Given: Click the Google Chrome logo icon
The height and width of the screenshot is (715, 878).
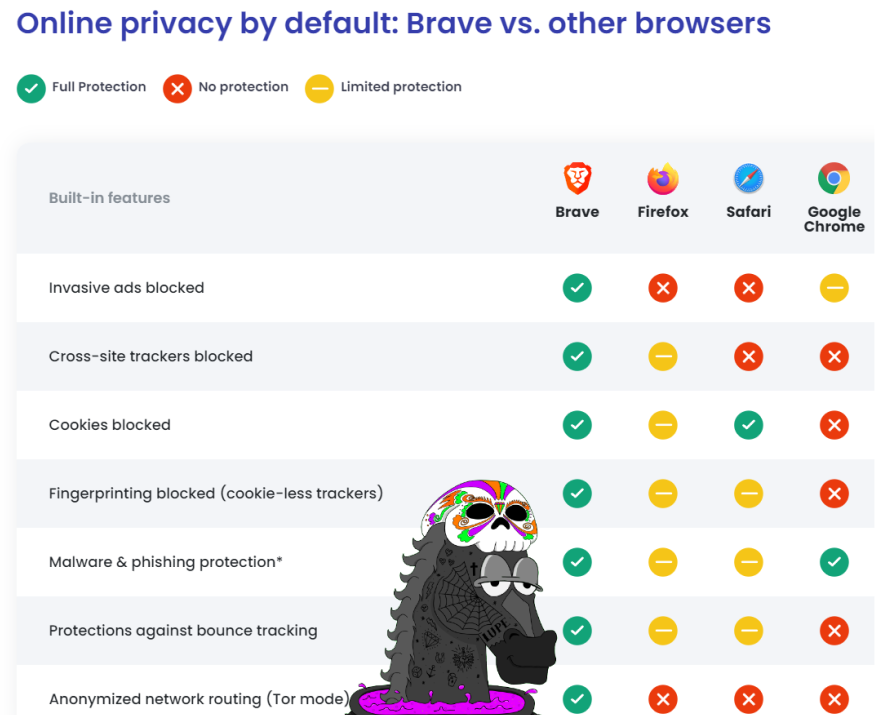Looking at the screenshot, I should point(834,179).
